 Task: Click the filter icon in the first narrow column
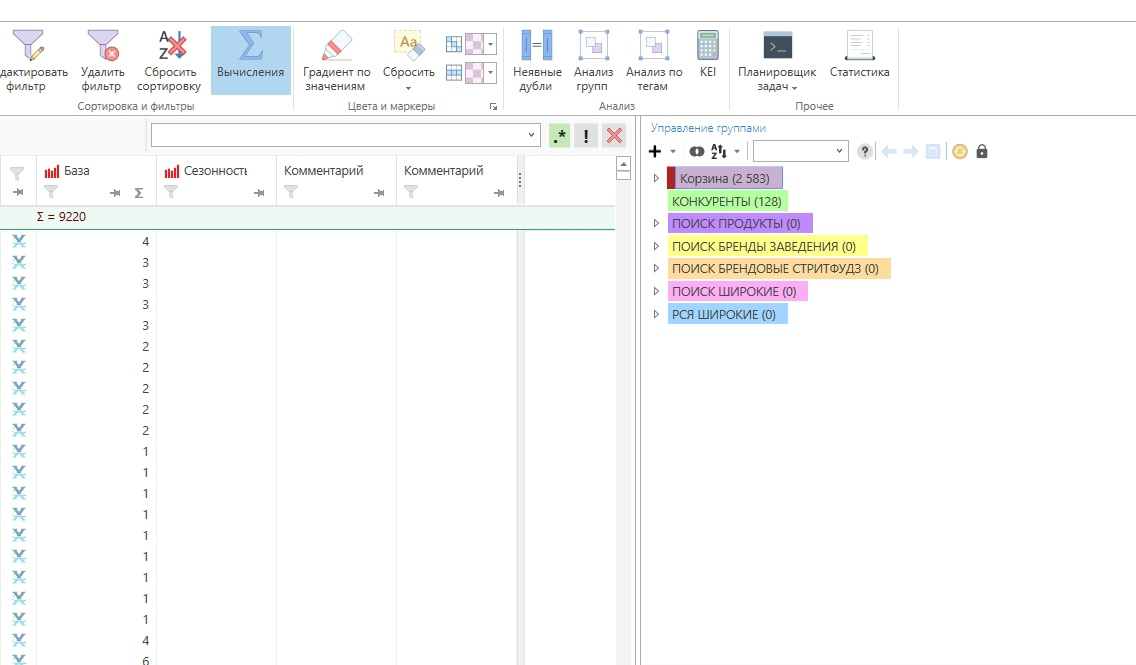[17, 173]
